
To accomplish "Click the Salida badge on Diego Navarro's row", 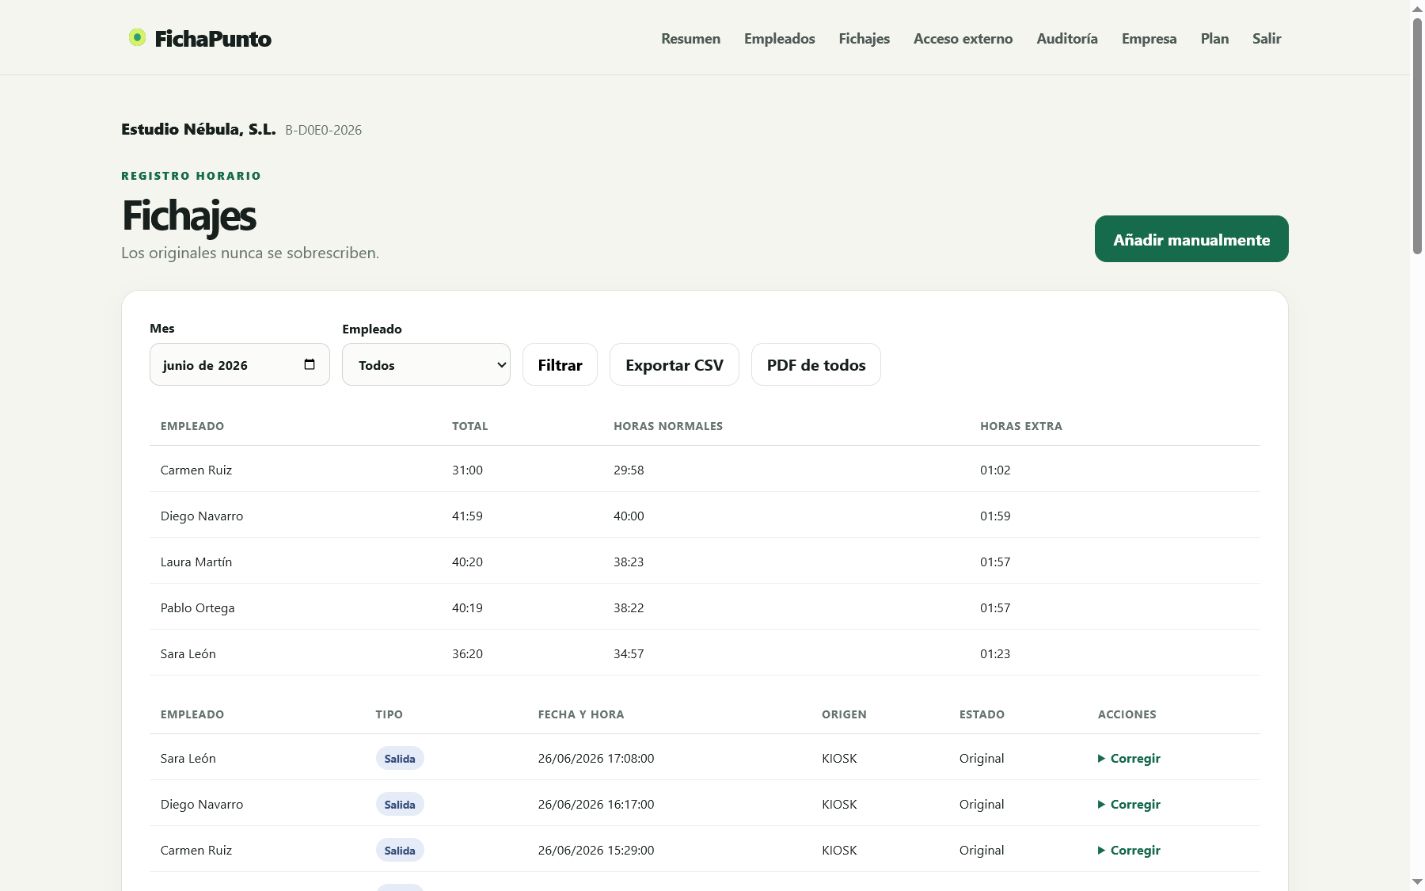I will point(400,805).
